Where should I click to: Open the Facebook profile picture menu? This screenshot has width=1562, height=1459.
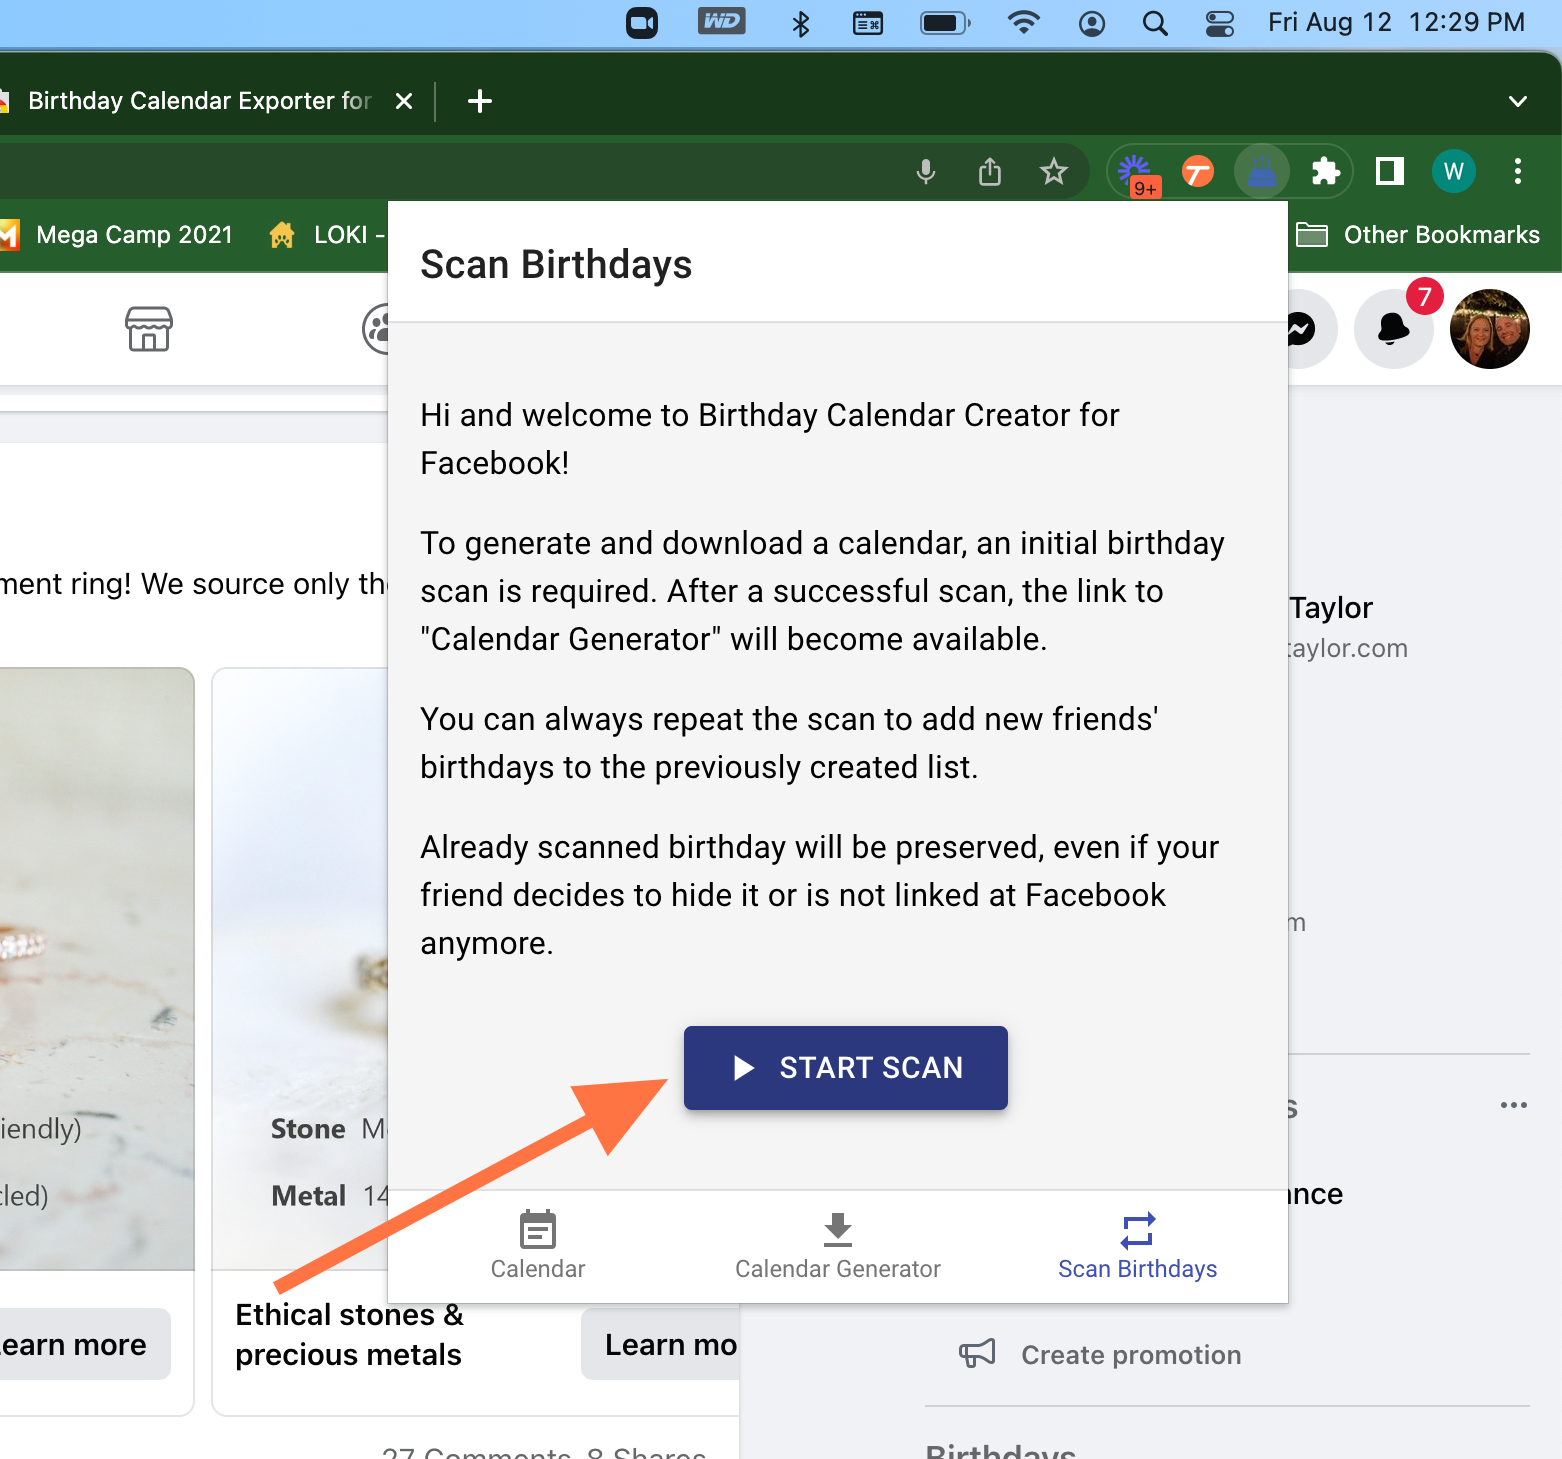[1489, 328]
